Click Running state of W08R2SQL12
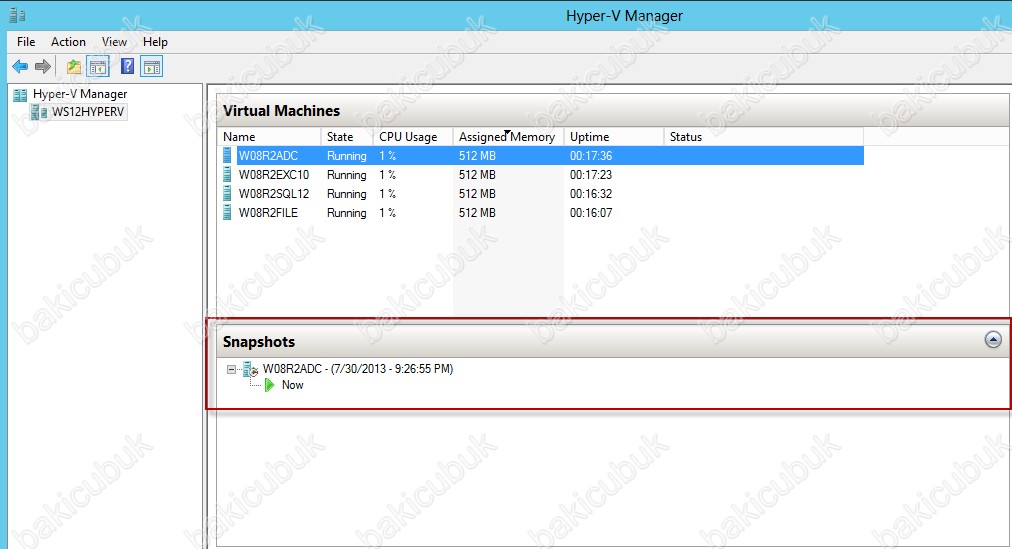The image size is (1012, 549). 347,194
